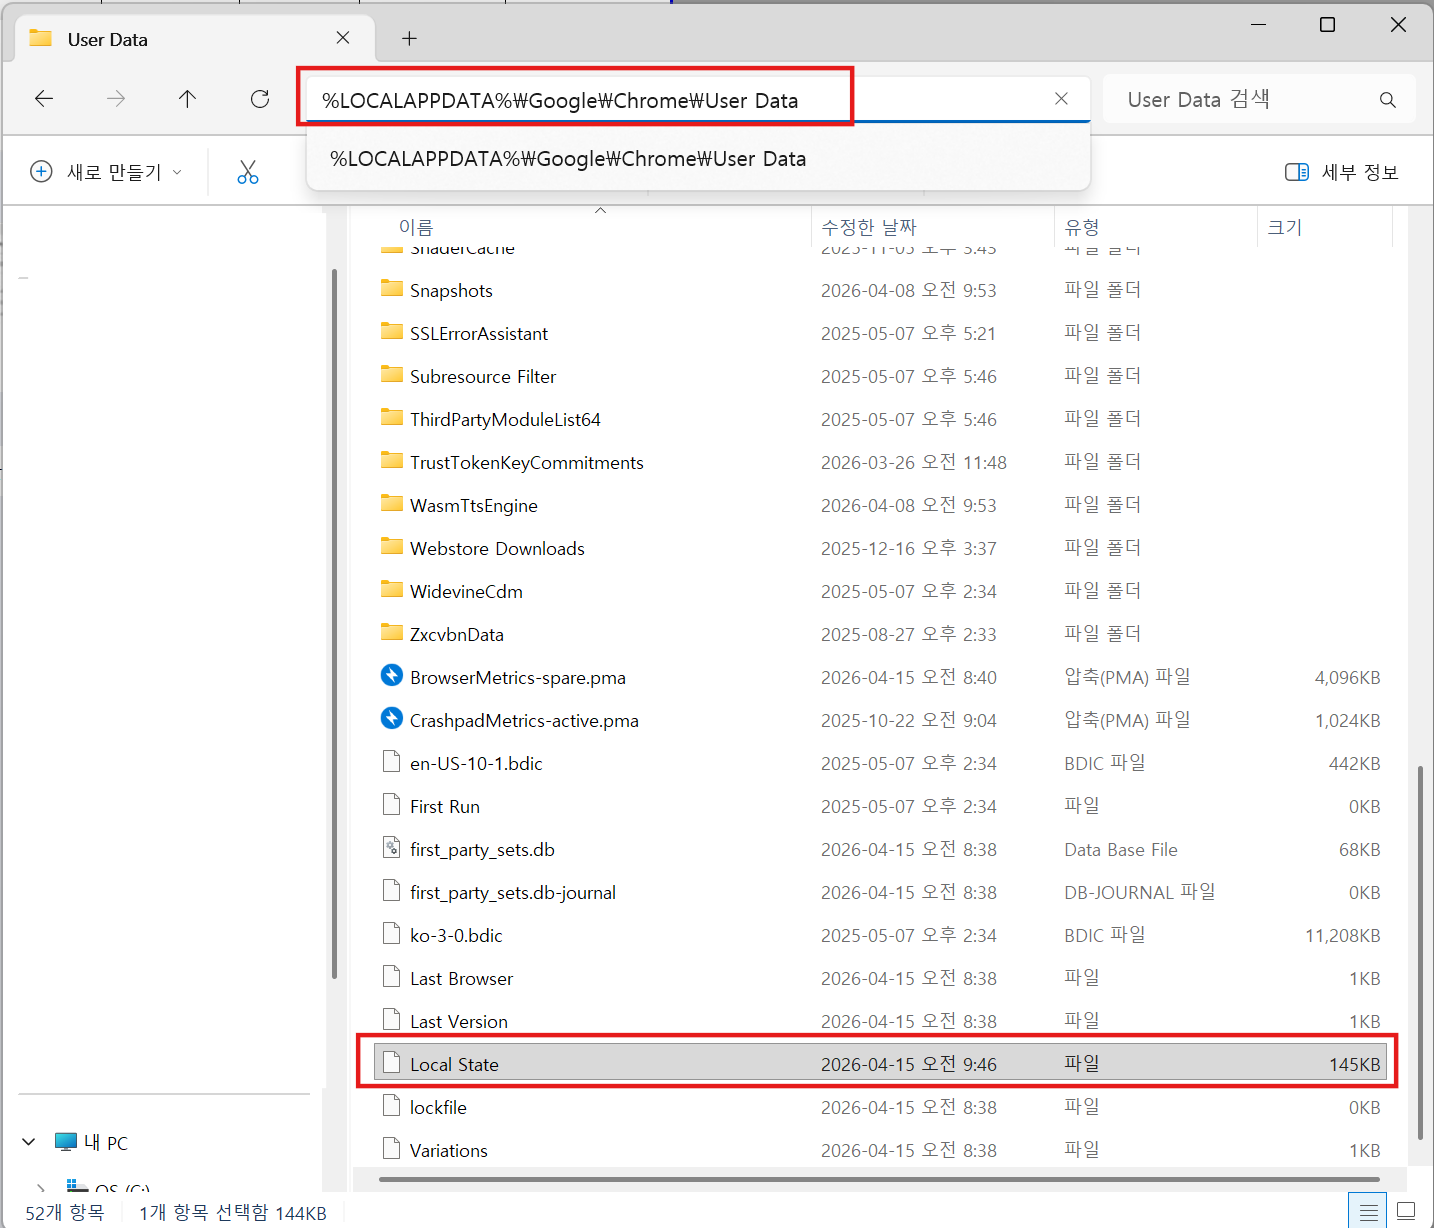
Task: Click the file list horizontal scrollbar
Action: [x=879, y=1180]
